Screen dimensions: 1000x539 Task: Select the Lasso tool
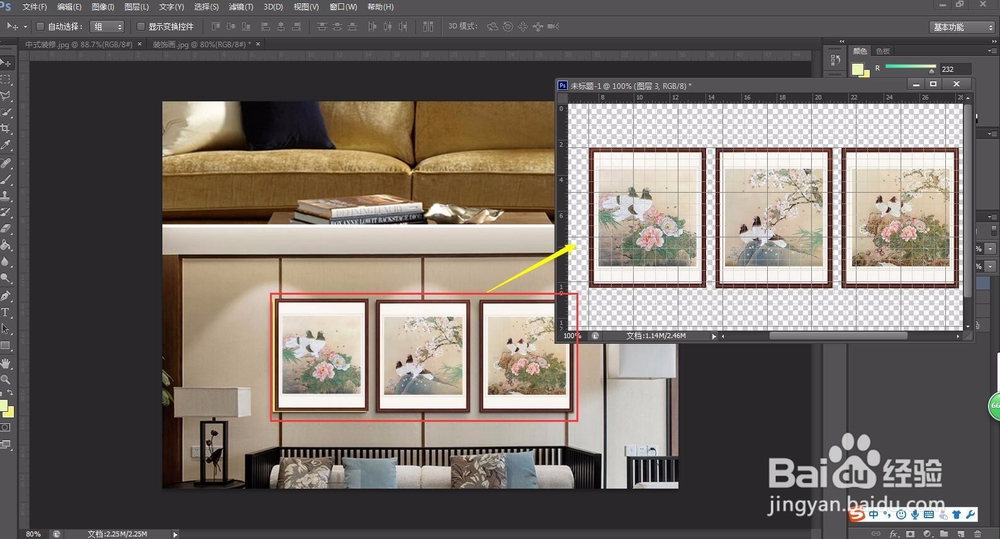[6, 96]
